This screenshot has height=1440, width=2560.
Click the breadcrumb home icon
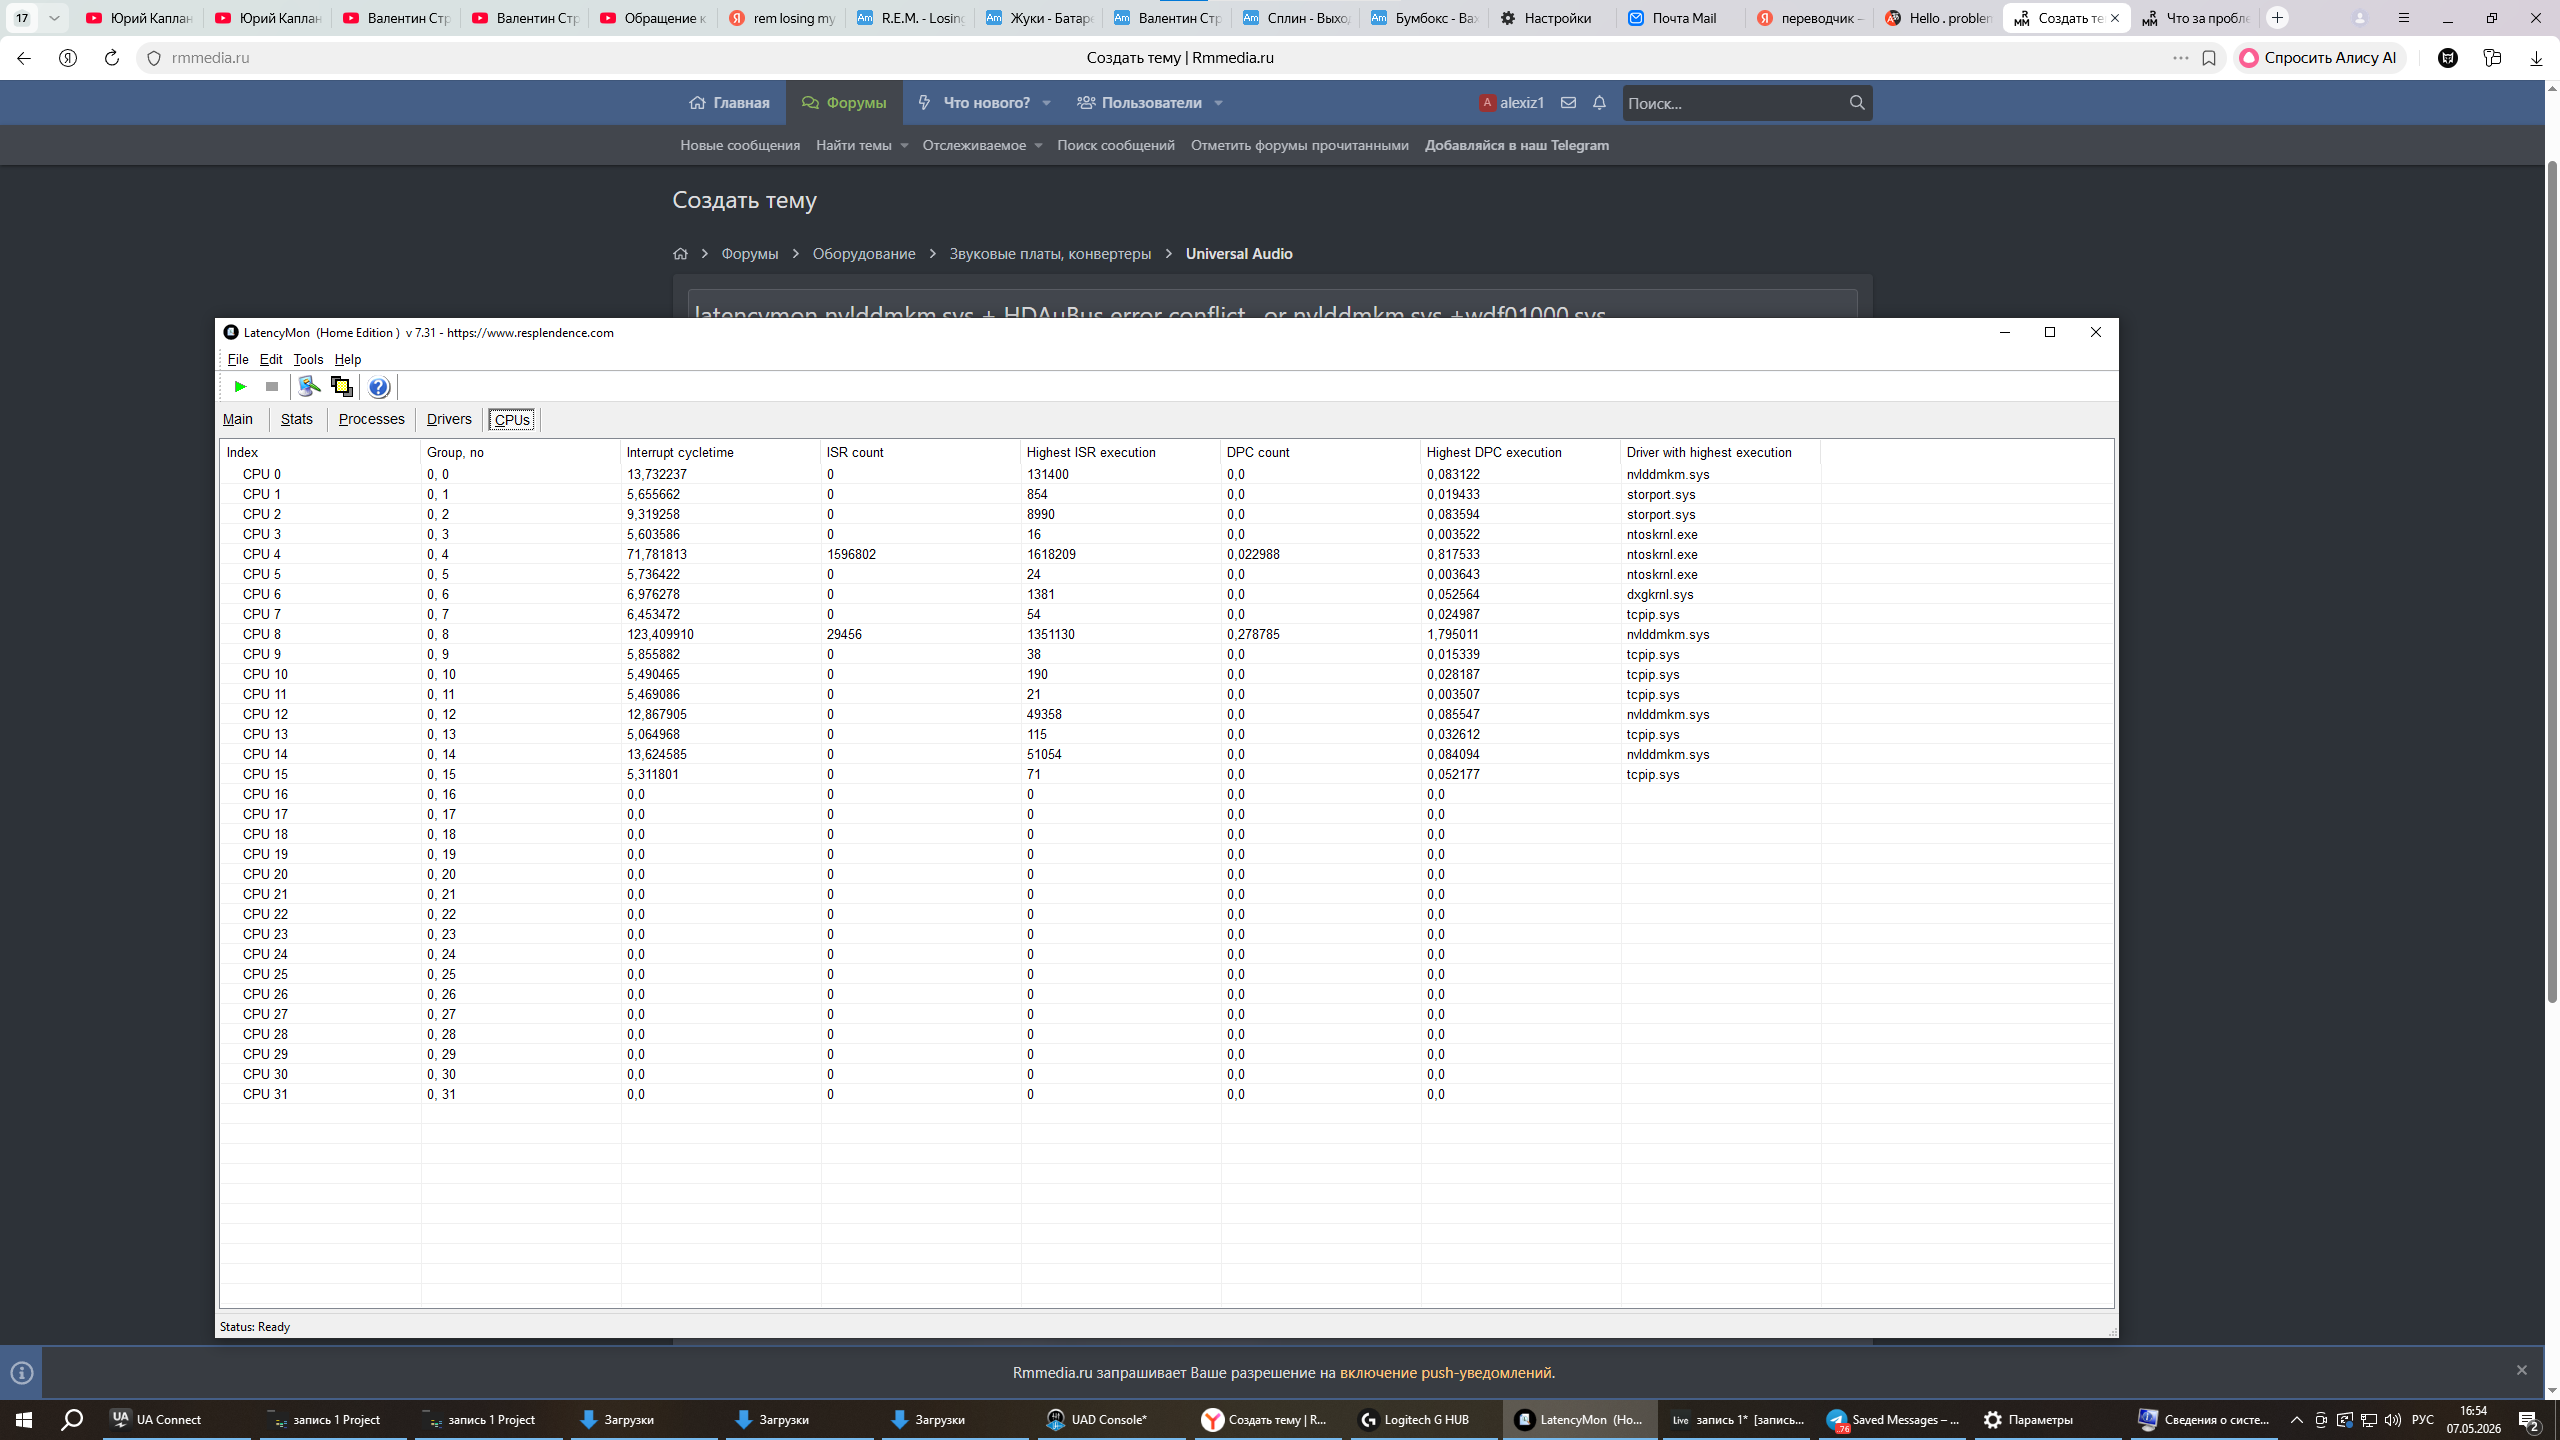tap(681, 254)
